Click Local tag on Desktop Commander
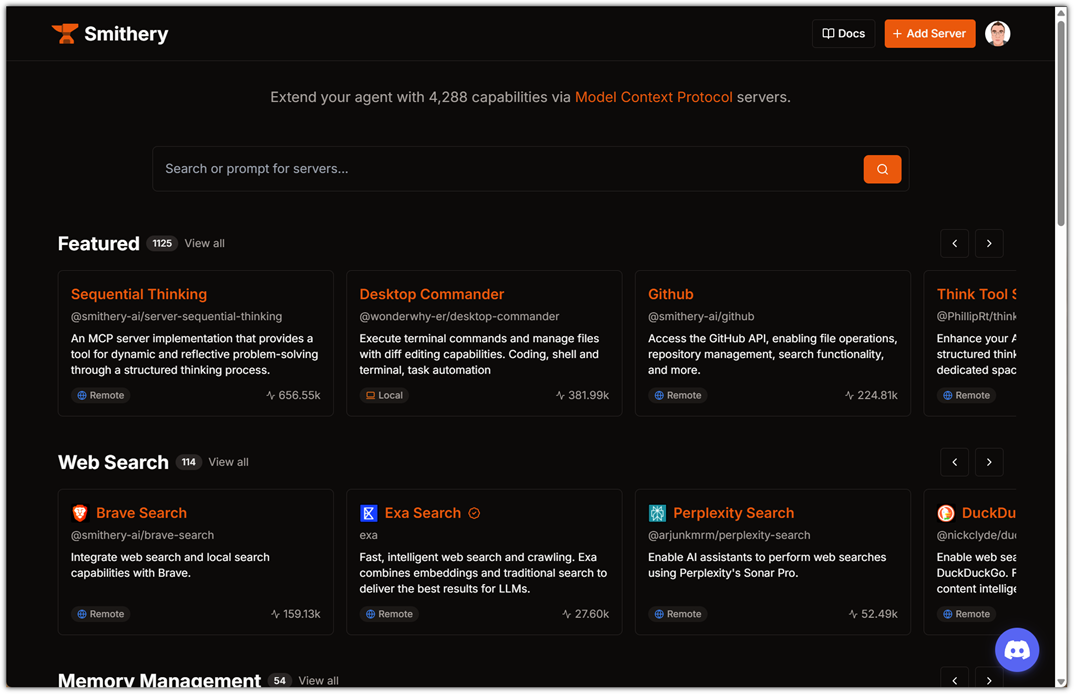The image size is (1074, 694). pos(384,395)
